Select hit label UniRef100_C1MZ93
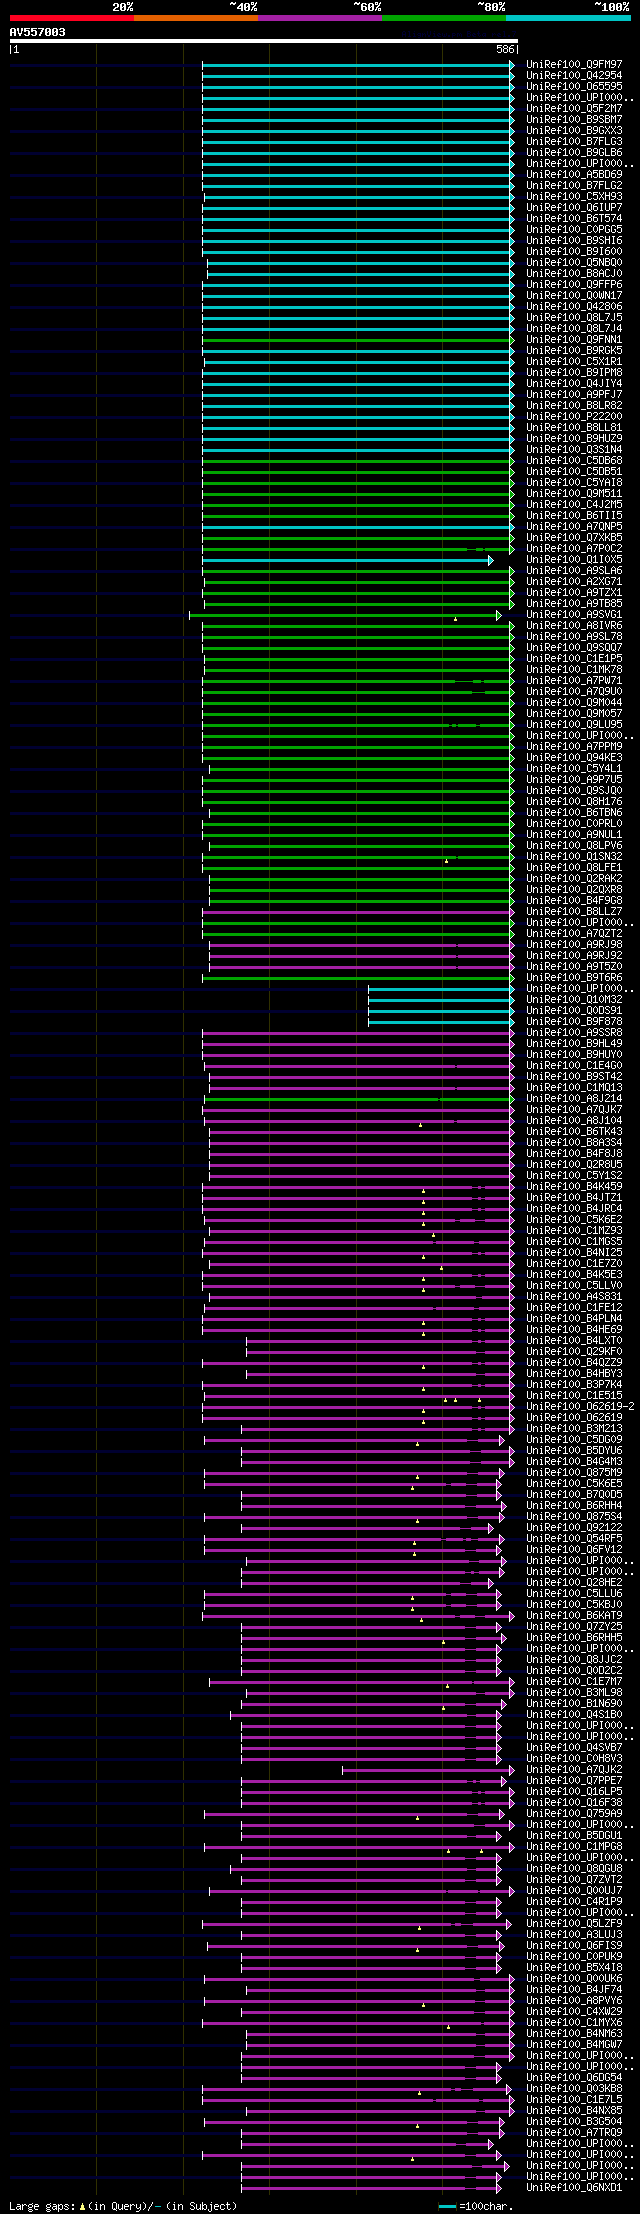 [x=574, y=1230]
